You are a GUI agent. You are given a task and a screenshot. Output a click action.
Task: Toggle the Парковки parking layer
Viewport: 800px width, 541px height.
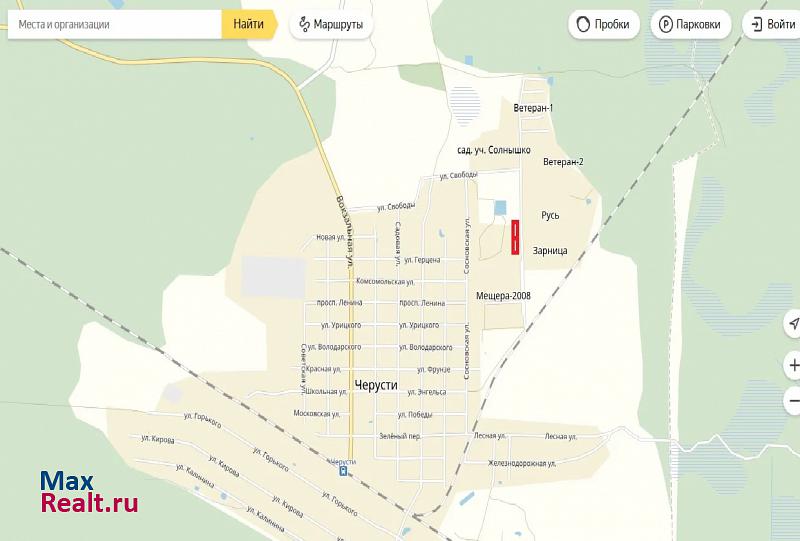689,24
